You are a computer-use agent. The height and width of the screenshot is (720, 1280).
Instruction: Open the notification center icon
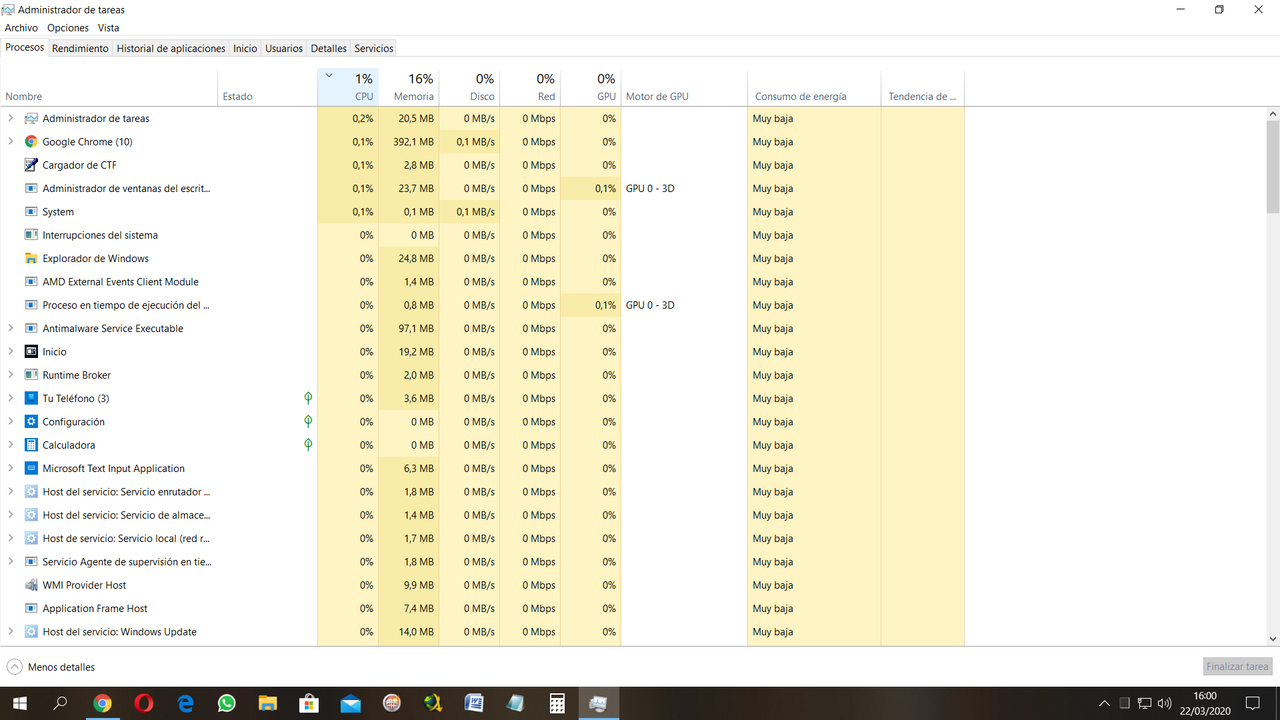(x=1253, y=704)
